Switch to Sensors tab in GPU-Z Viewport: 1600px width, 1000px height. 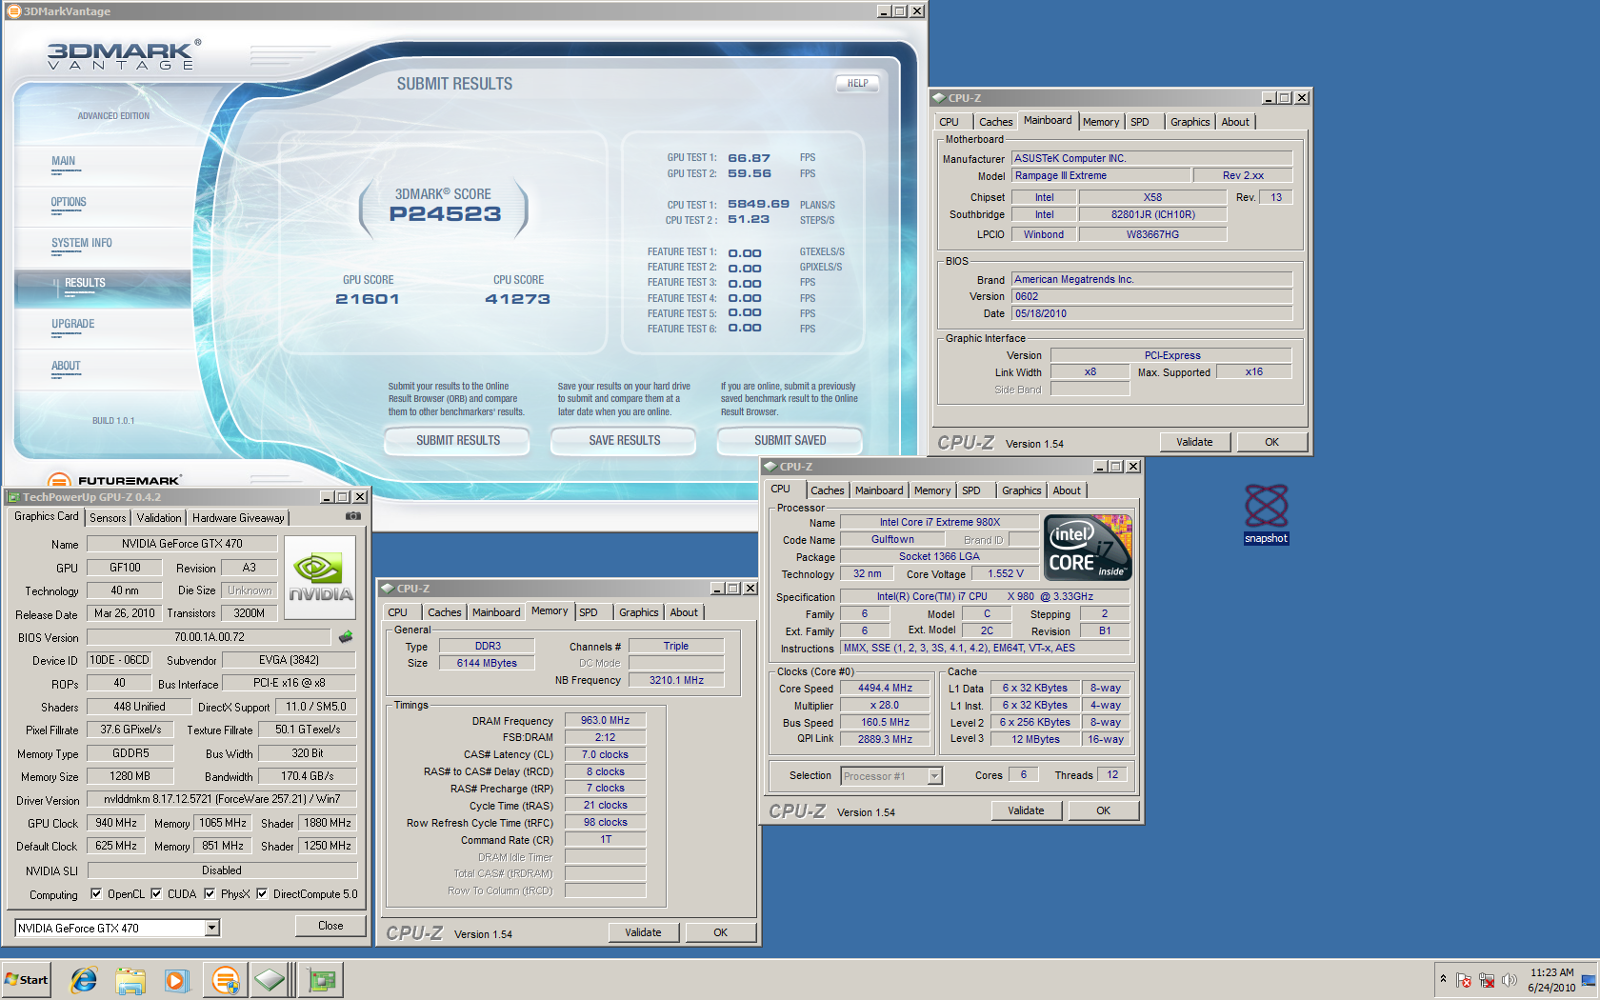pyautogui.click(x=108, y=518)
